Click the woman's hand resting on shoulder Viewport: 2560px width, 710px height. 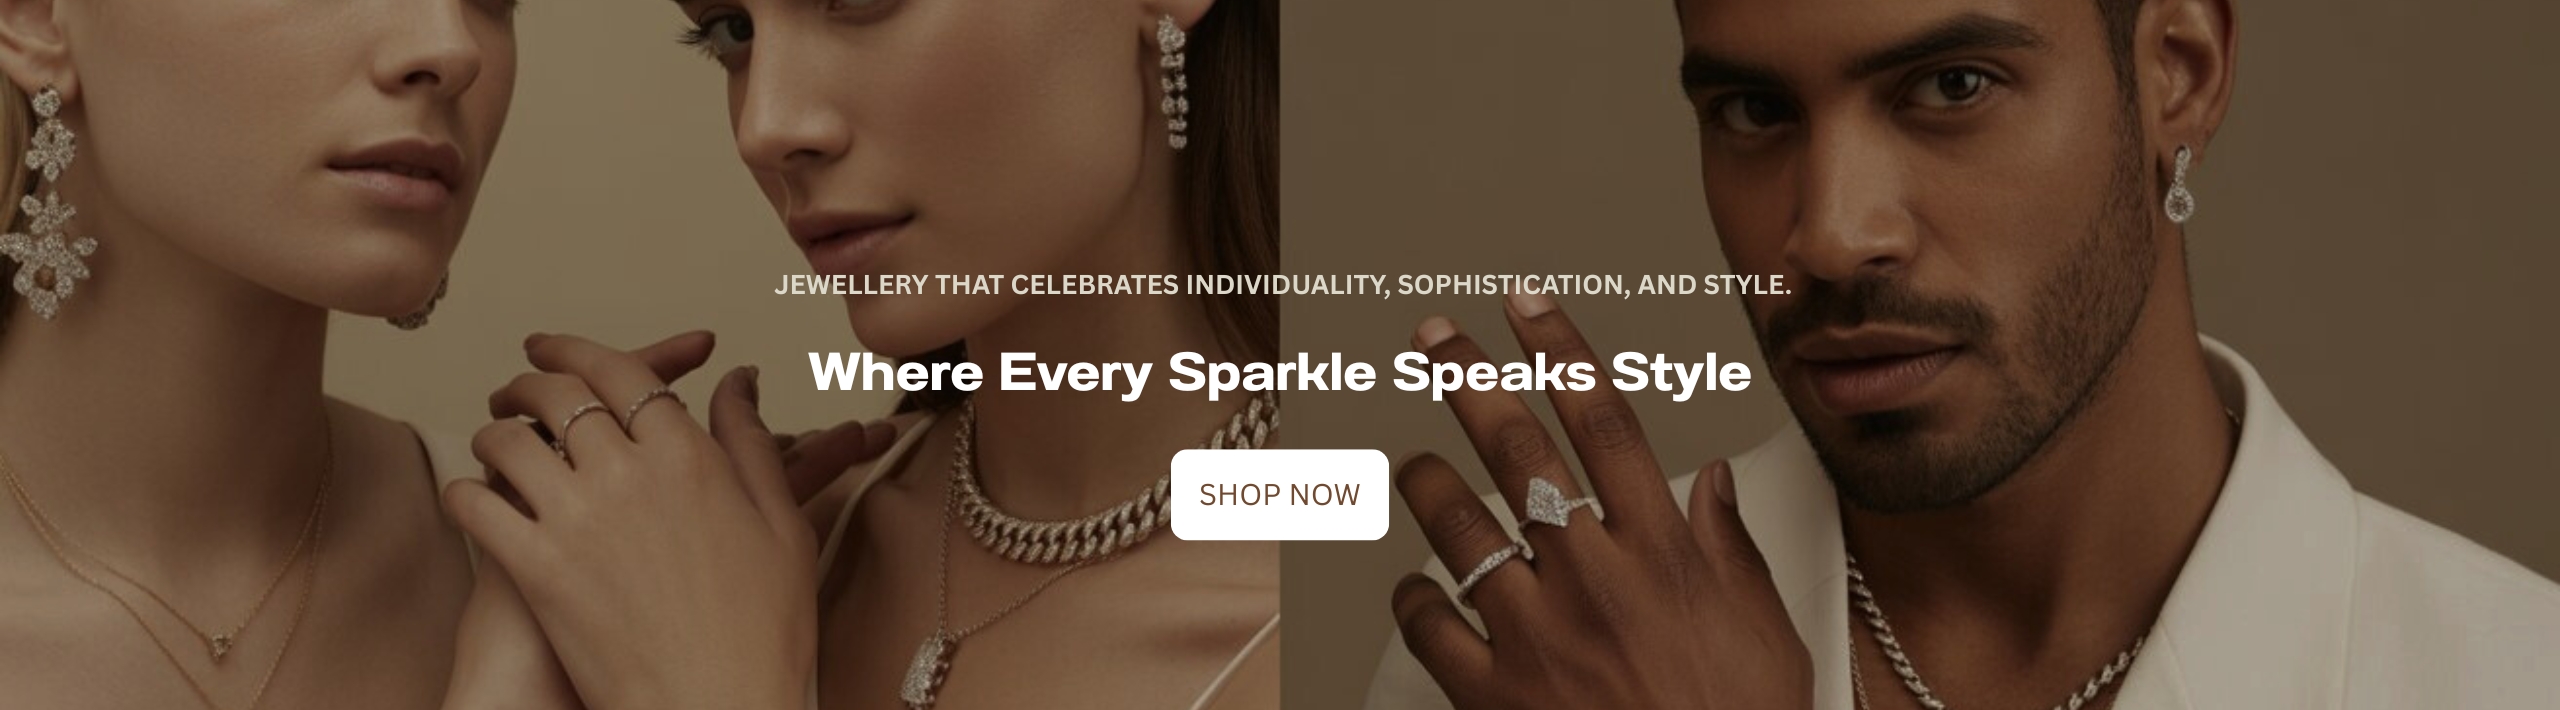(640, 430)
